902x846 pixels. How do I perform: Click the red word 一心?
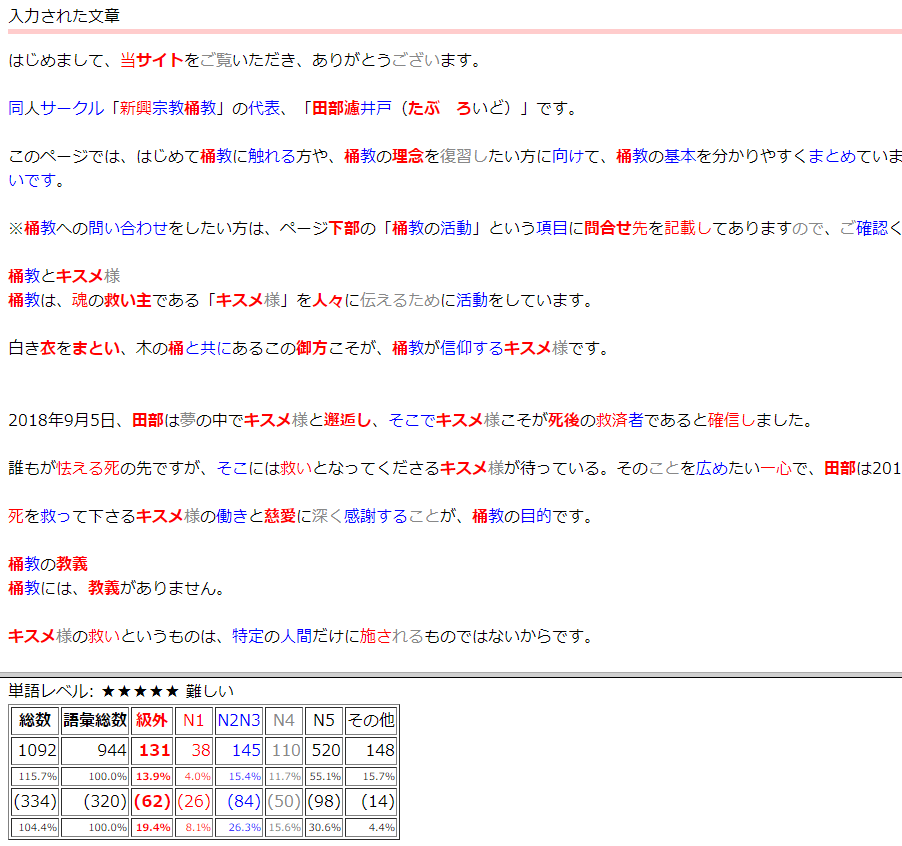(776, 468)
